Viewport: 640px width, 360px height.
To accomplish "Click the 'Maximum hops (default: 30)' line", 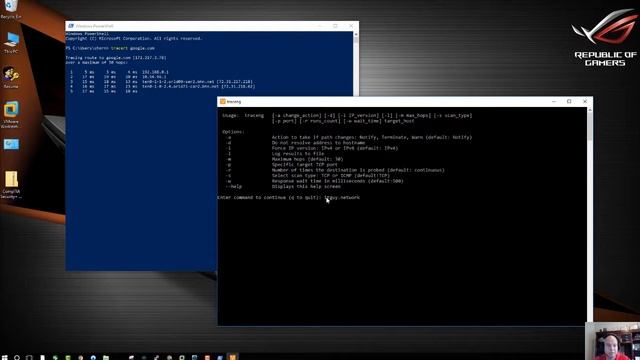I will click(x=307, y=159).
